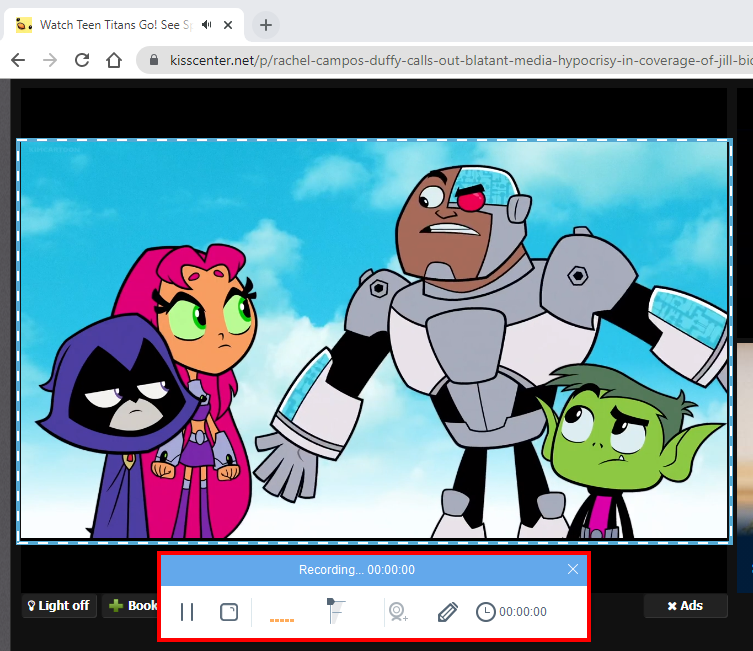Enable the webcam icon in recorder toolbar
Screen dimensions: 753x651
coord(398,612)
